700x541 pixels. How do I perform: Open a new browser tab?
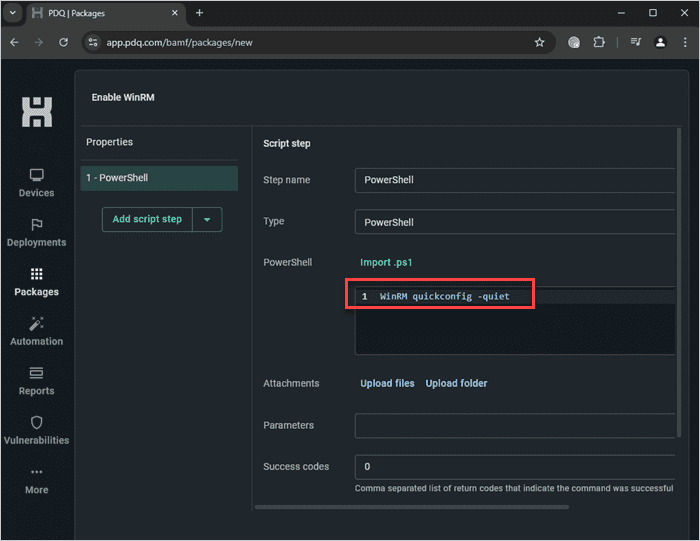(200, 13)
